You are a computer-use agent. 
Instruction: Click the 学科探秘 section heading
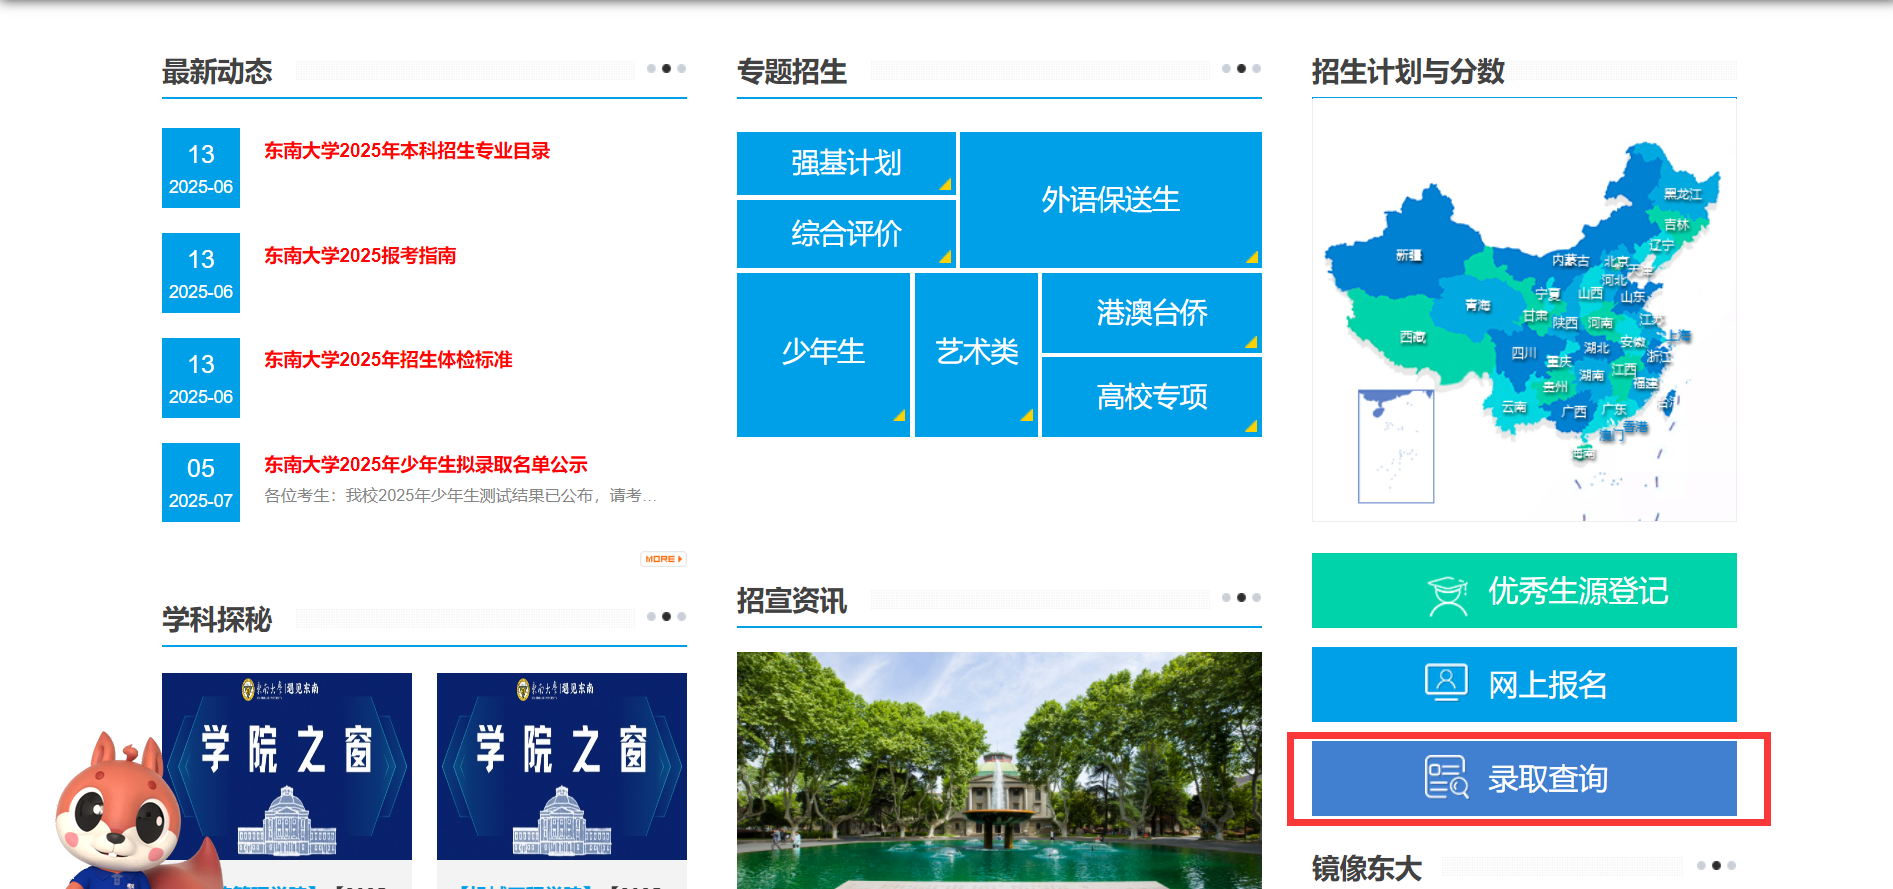[x=217, y=620]
